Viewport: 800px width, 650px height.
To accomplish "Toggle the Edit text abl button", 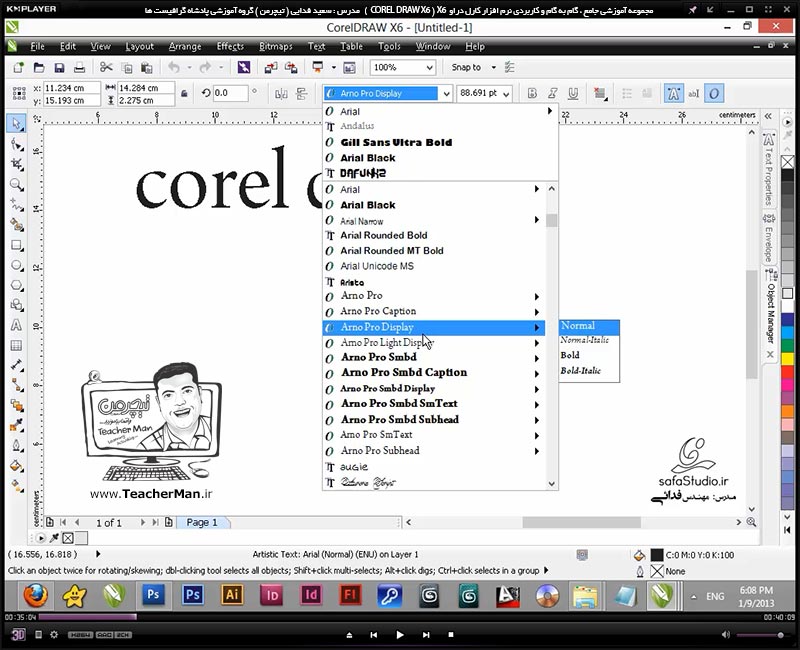I will pyautogui.click(x=693, y=93).
